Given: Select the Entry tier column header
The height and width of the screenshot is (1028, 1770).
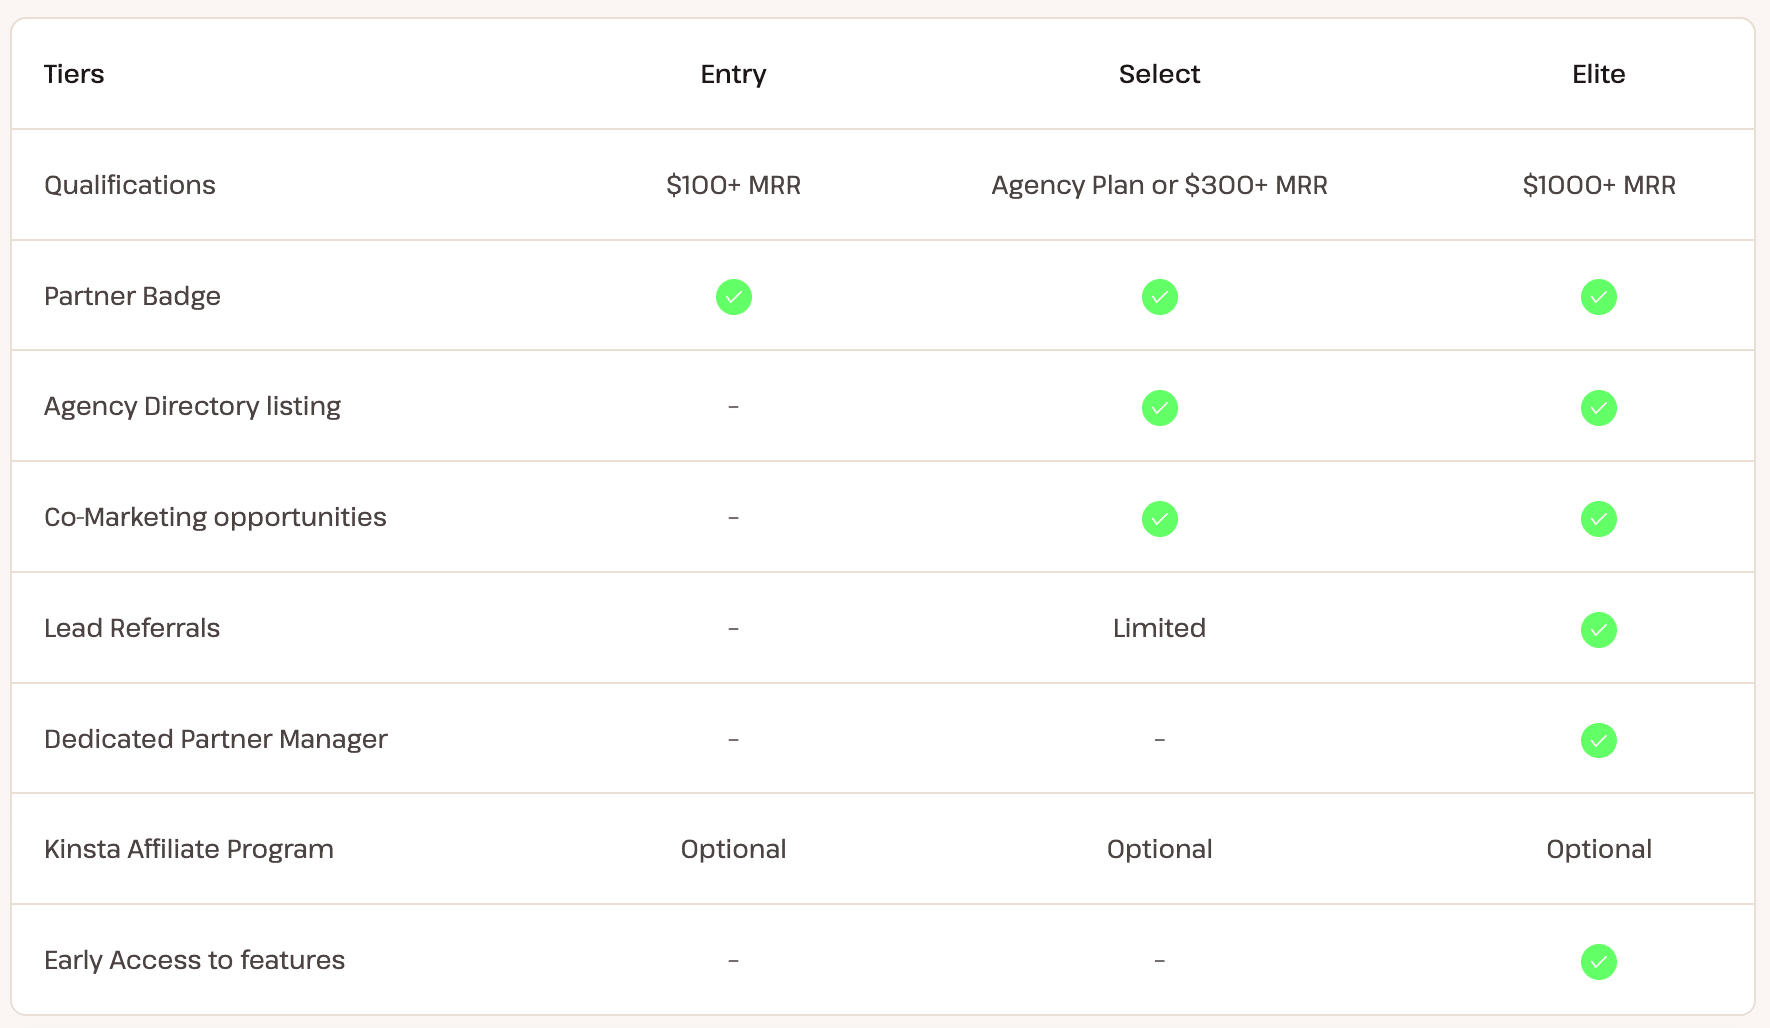Looking at the screenshot, I should (x=733, y=74).
